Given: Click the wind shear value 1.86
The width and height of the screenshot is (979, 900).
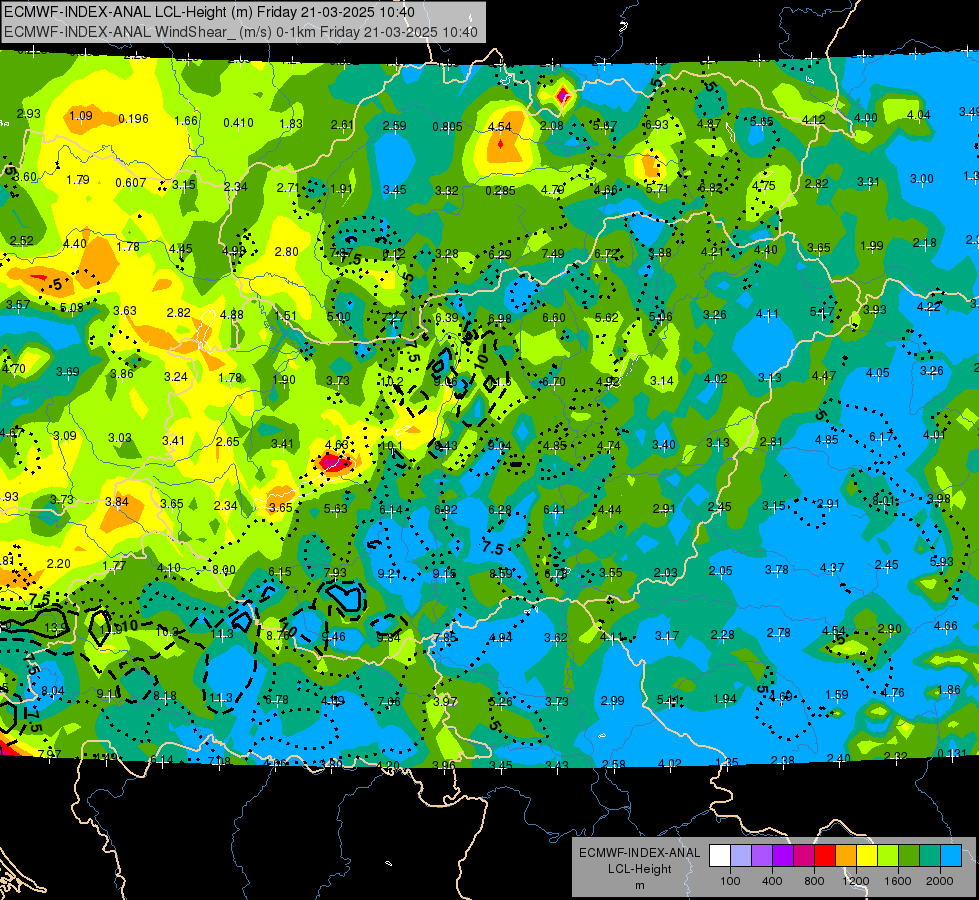Looking at the screenshot, I should pyautogui.click(x=949, y=690).
